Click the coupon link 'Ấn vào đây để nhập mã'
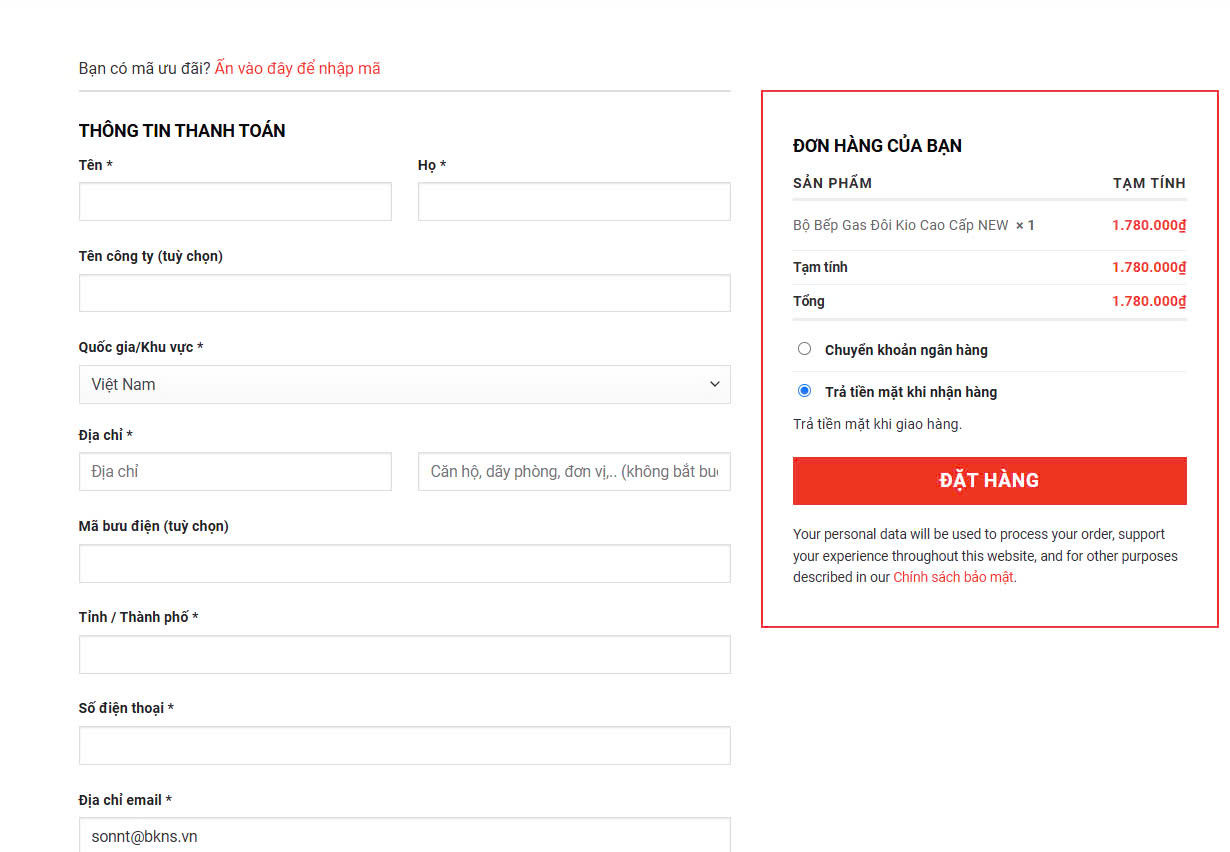The height and width of the screenshot is (852, 1230). (297, 69)
